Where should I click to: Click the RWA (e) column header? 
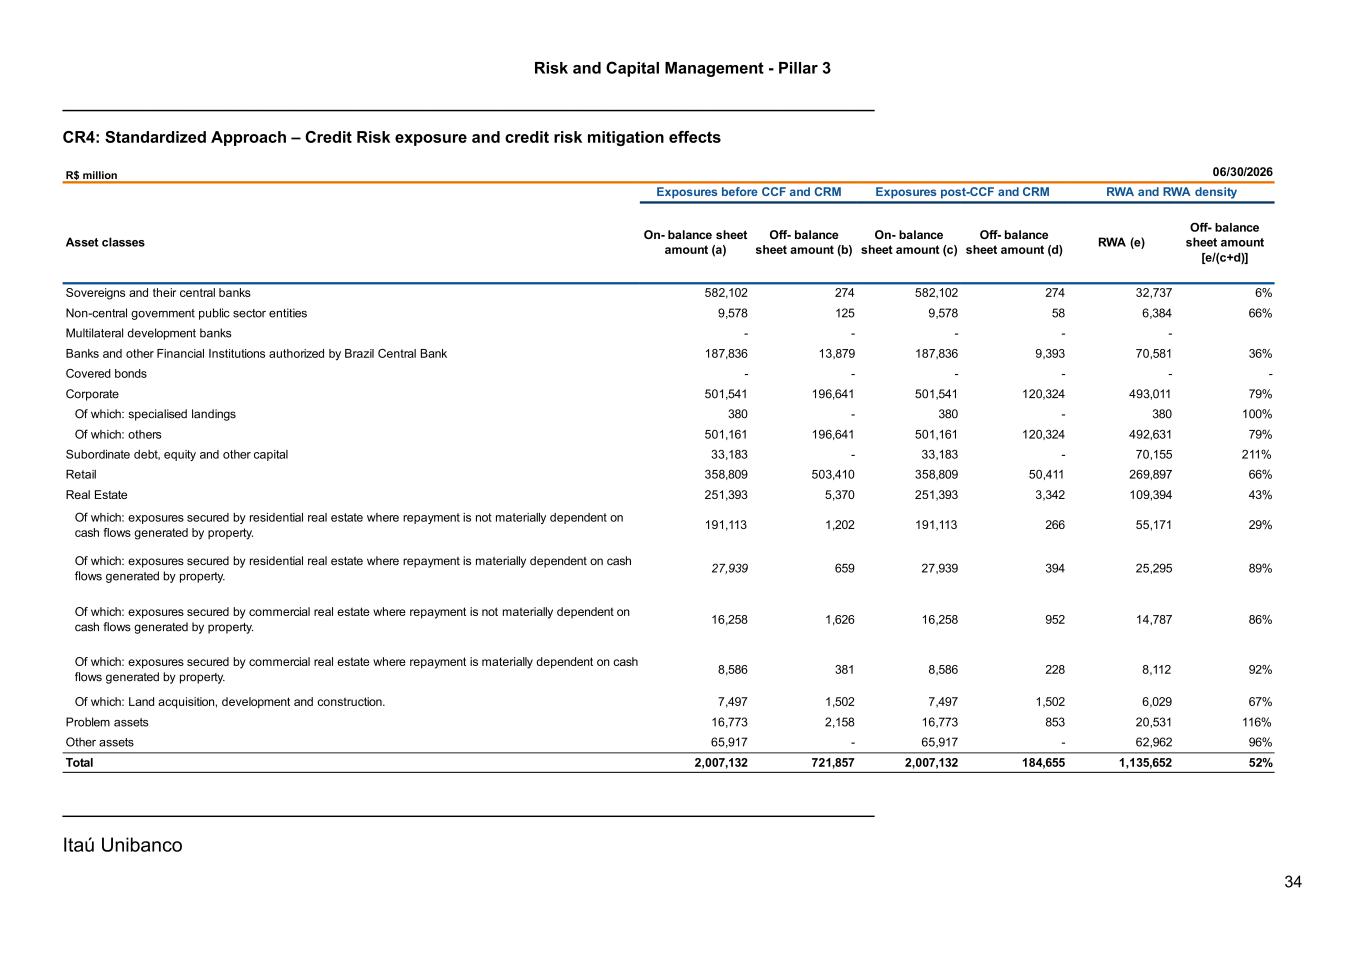click(1121, 243)
